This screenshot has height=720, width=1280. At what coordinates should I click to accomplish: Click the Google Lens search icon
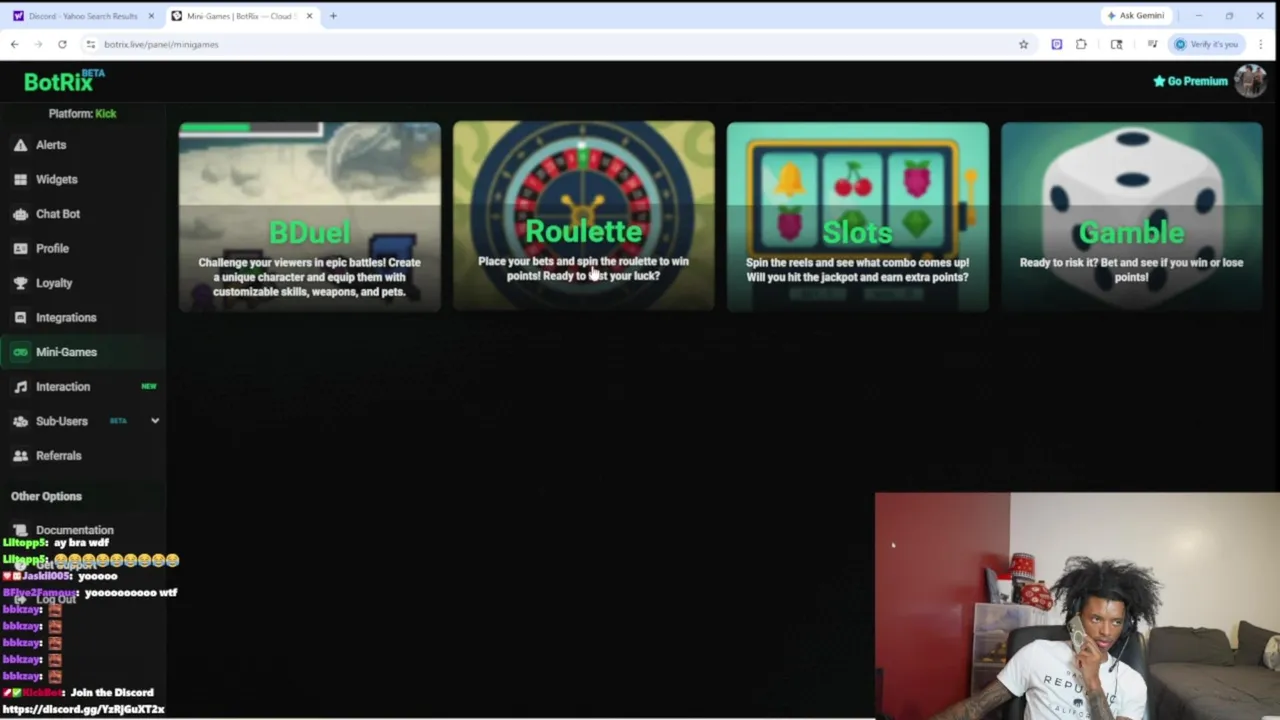tap(1116, 44)
